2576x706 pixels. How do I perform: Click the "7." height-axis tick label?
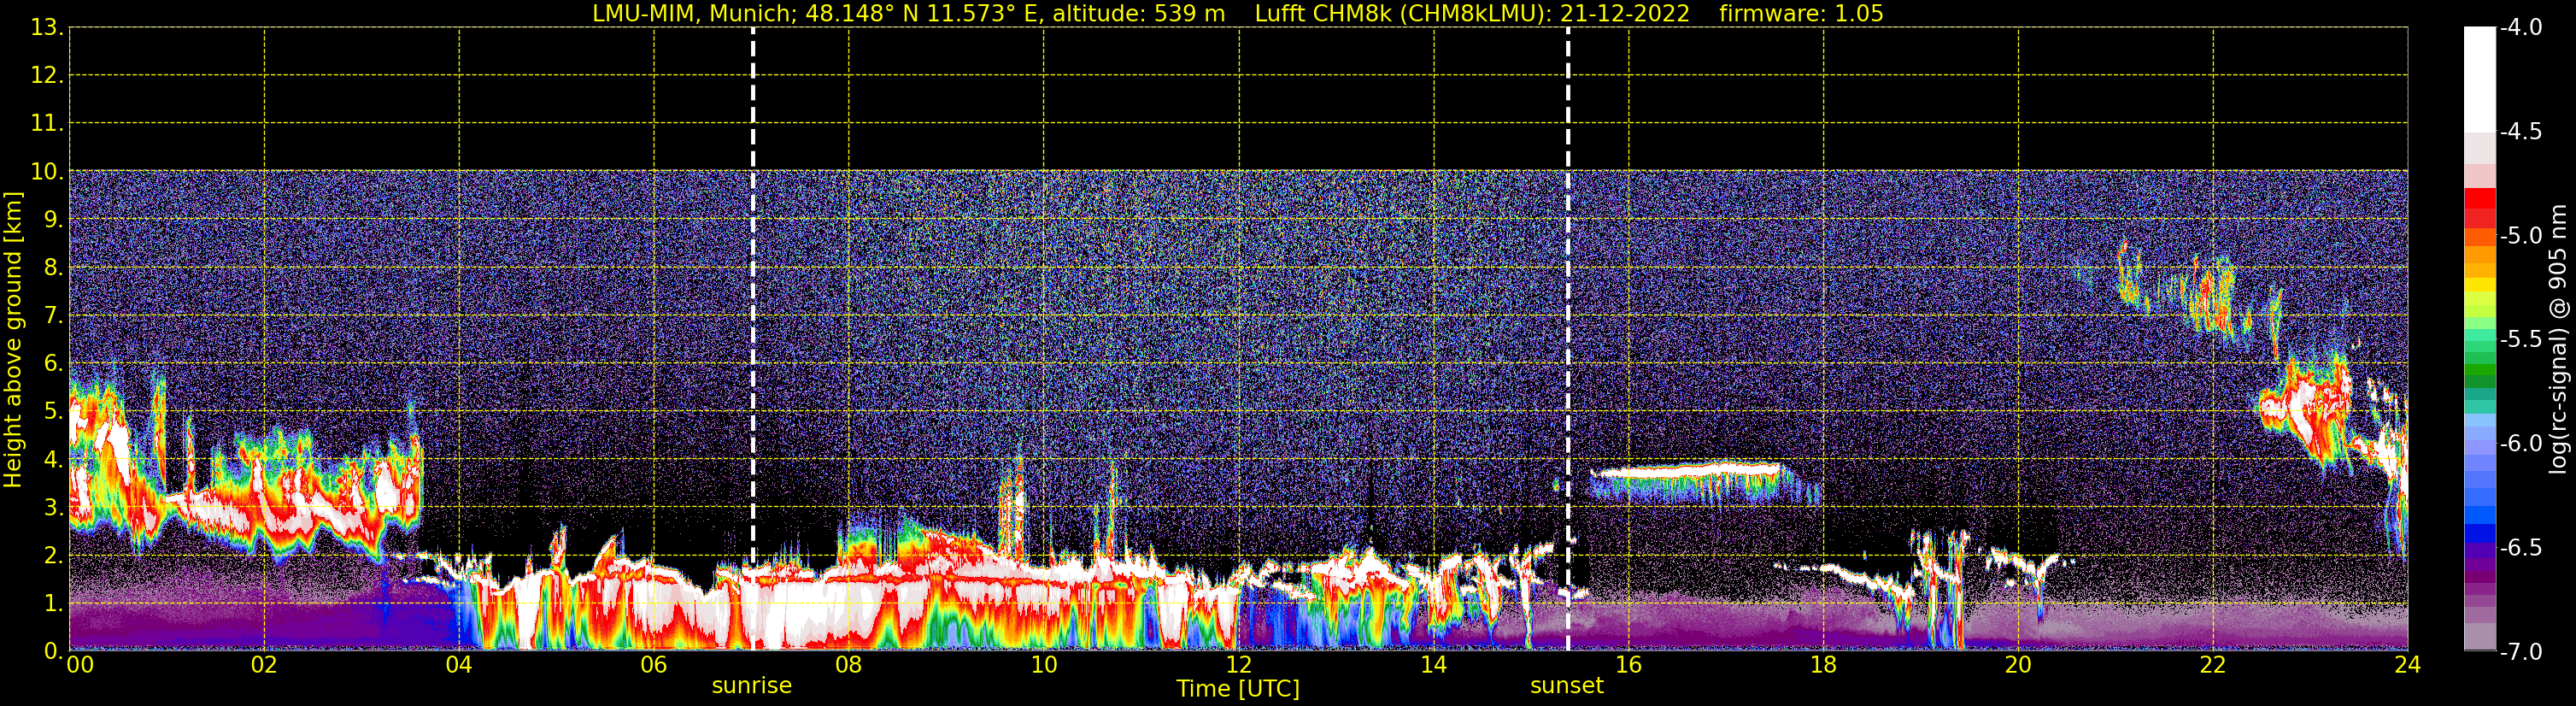point(53,316)
